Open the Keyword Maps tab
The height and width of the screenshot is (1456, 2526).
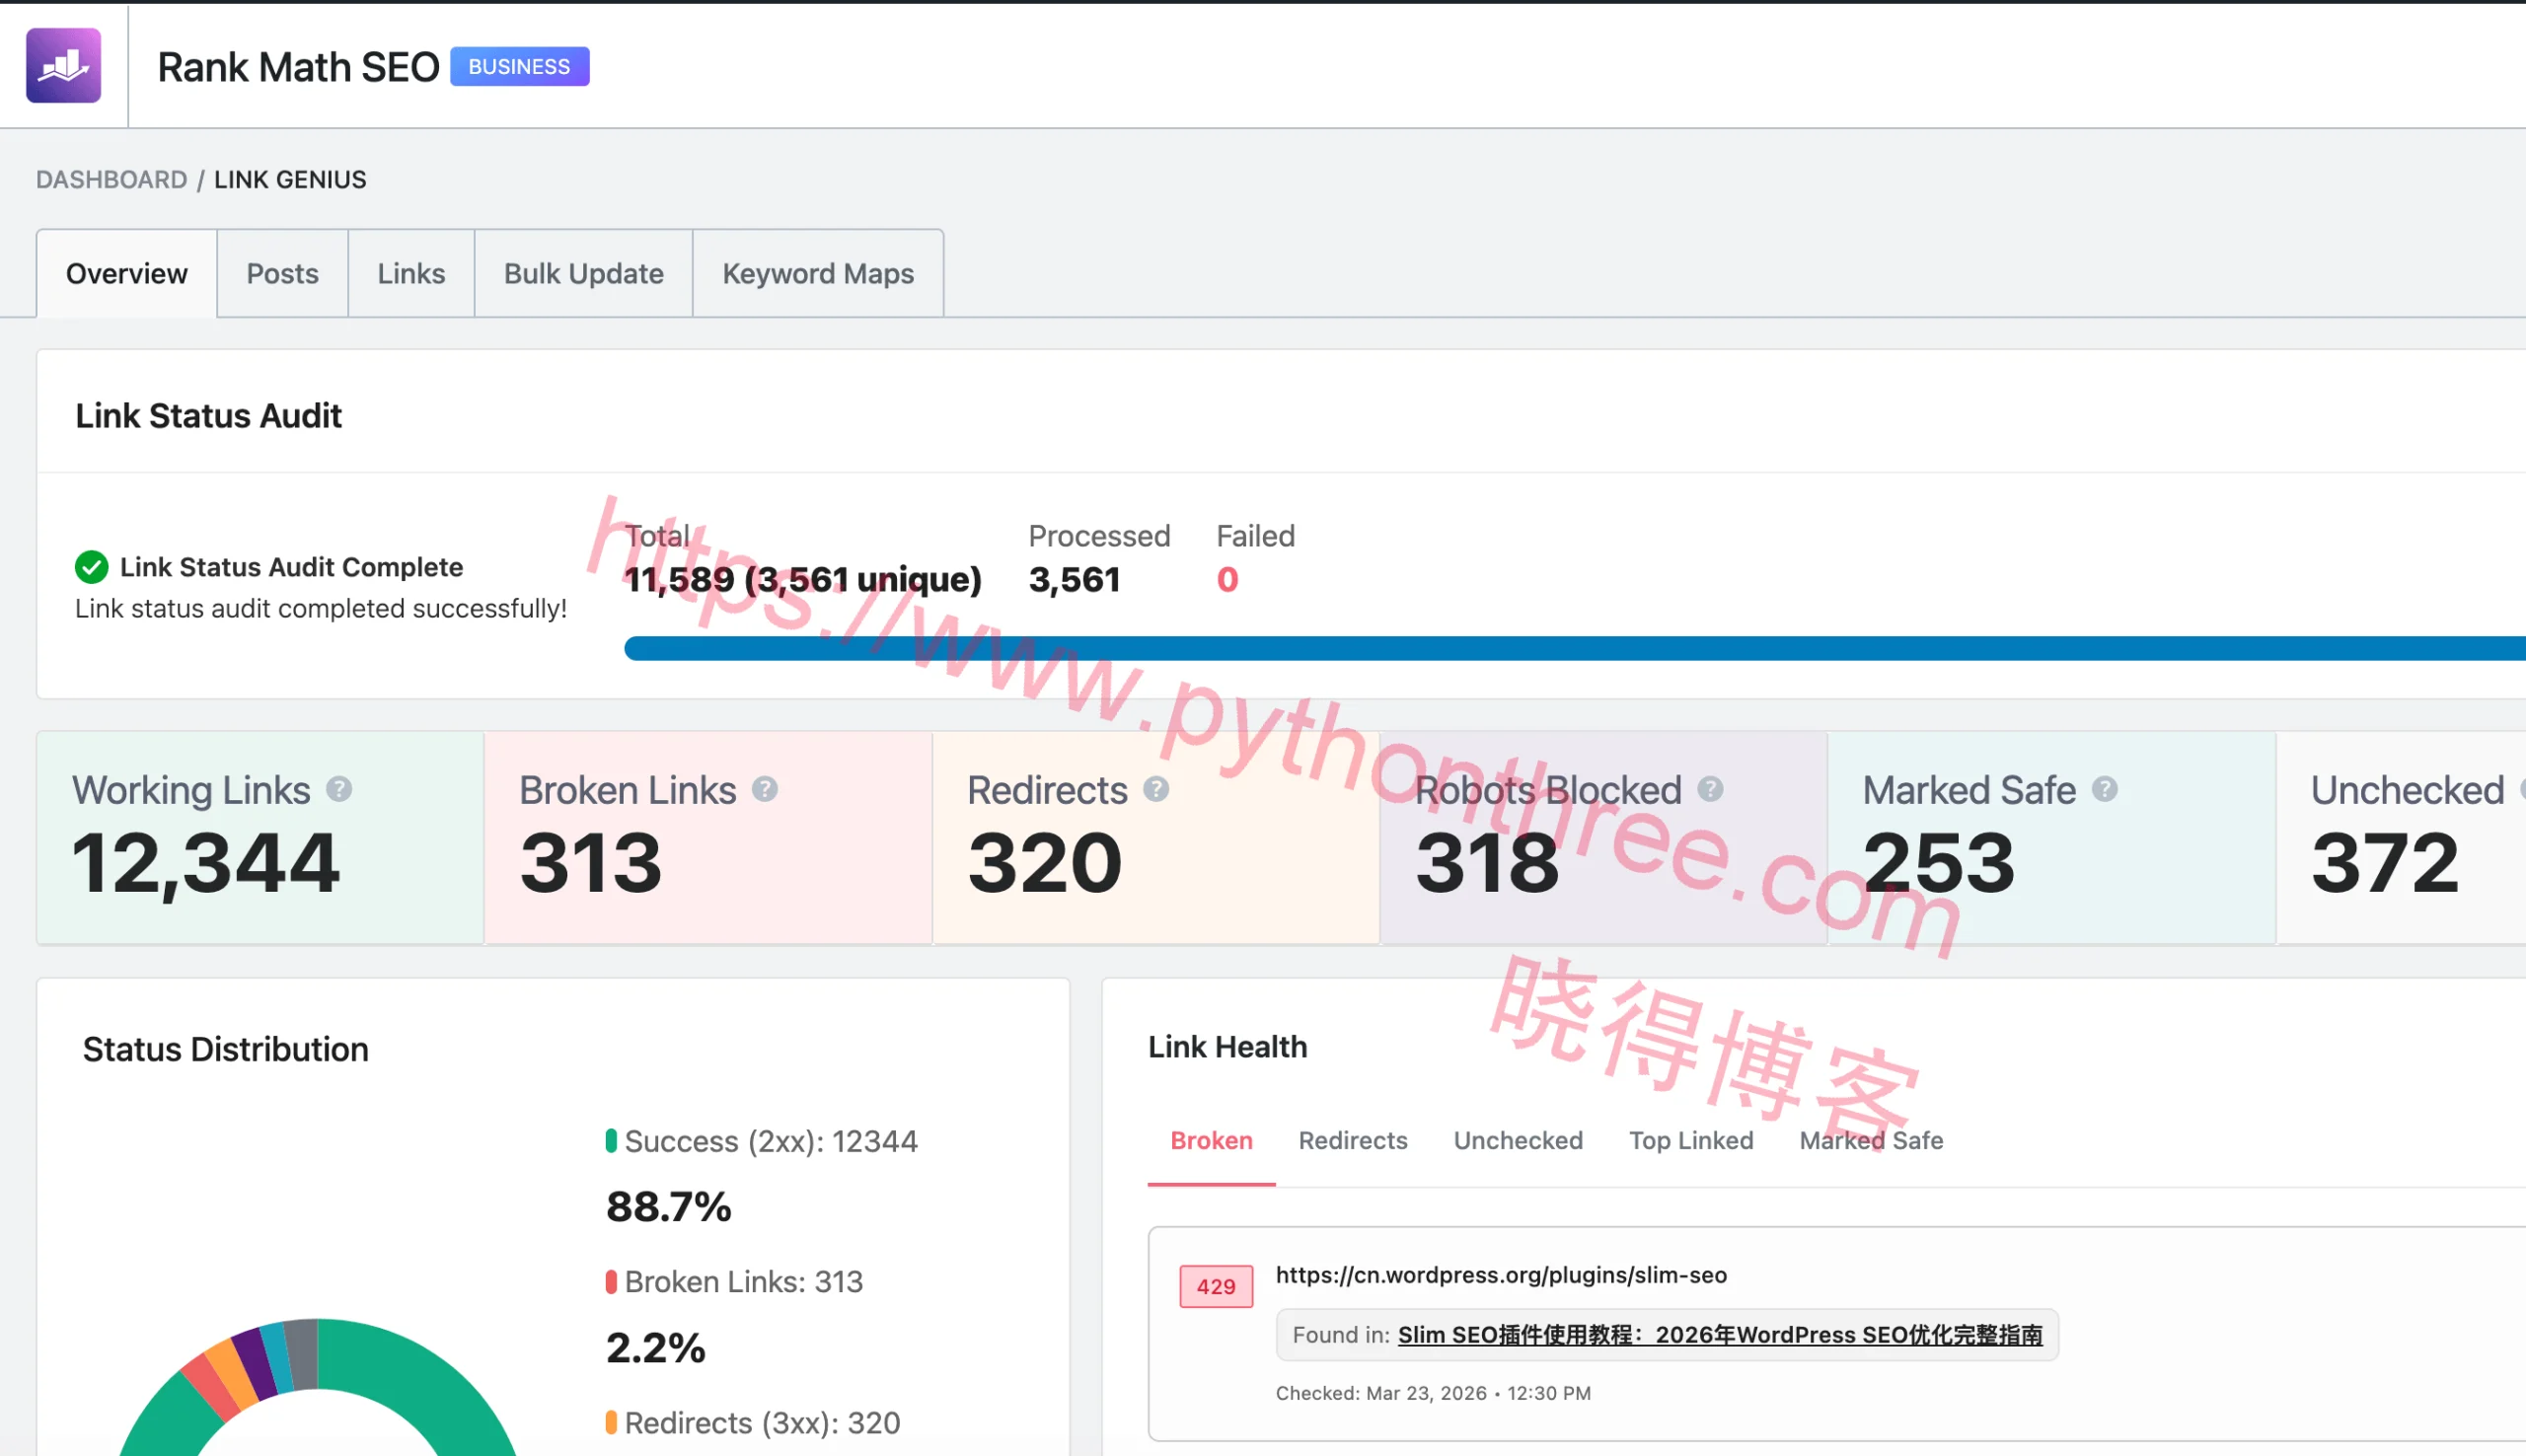click(x=818, y=273)
